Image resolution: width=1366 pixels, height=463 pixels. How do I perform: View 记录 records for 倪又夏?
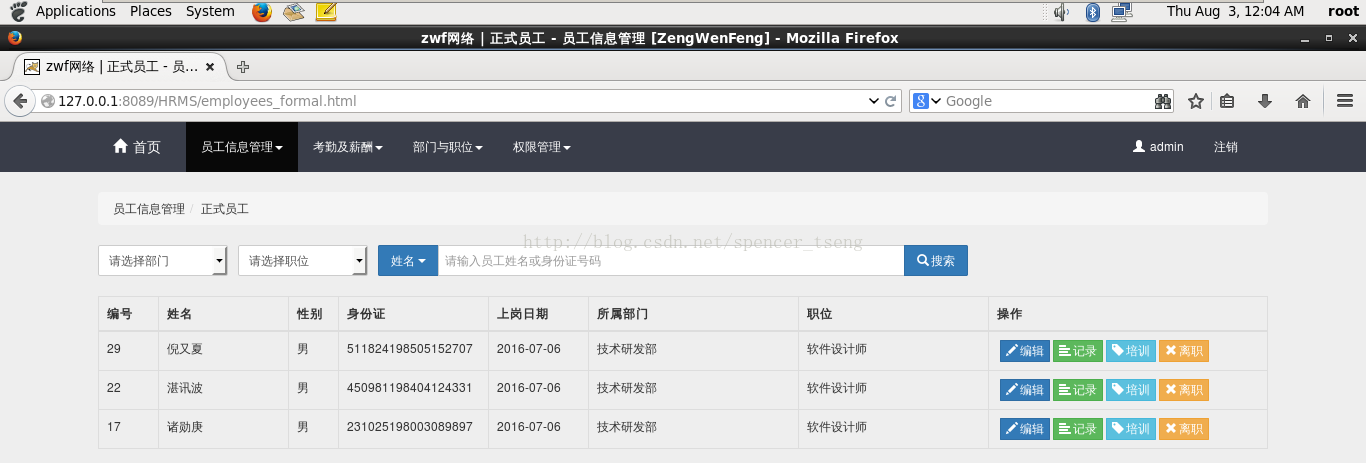[1078, 351]
